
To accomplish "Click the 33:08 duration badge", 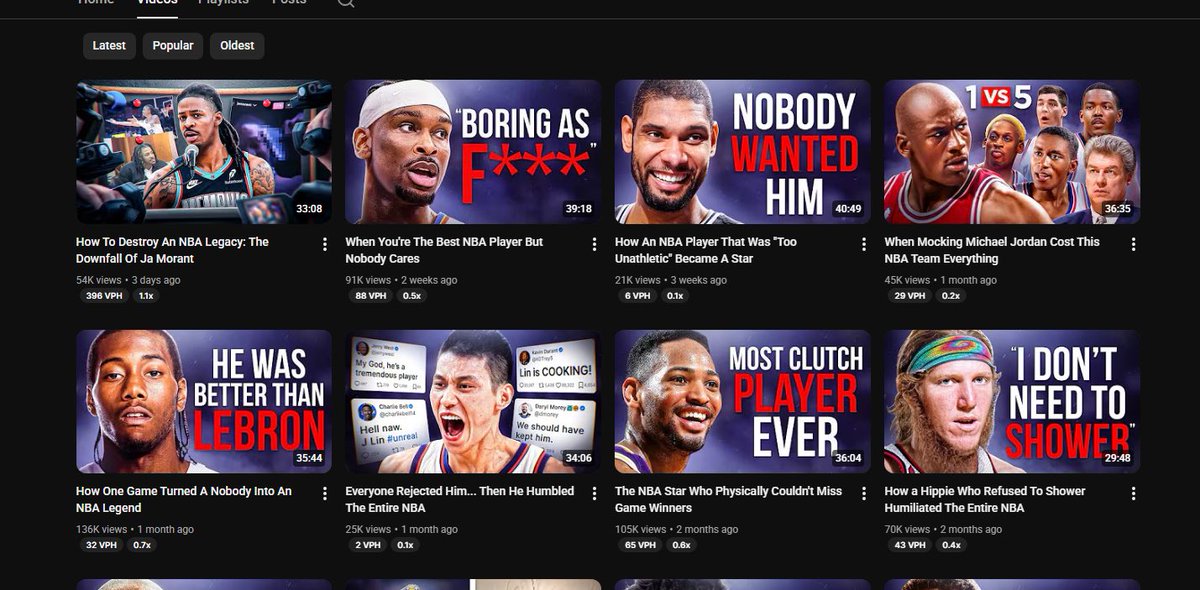I will (309, 209).
